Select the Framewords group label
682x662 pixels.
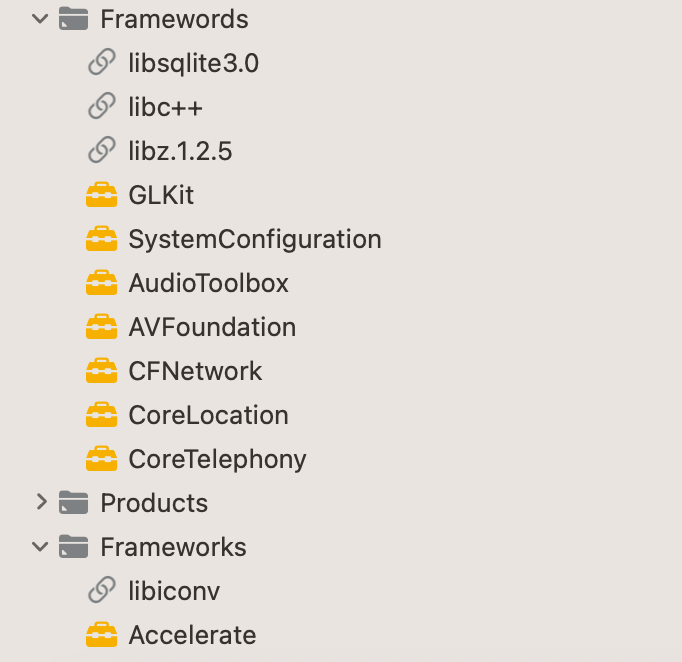174,19
